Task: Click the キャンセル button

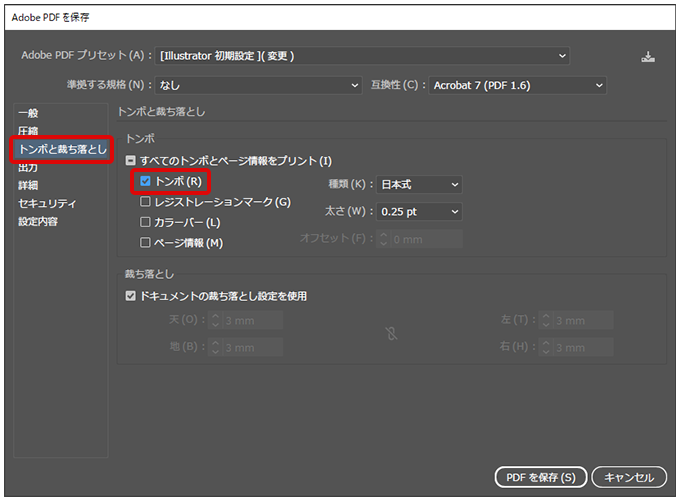Action: tap(629, 477)
